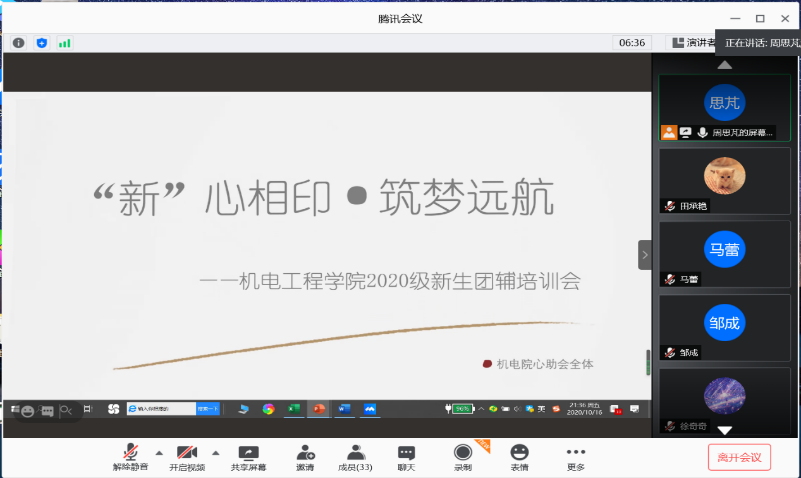Expand audio options arrow beside 解除静音
Viewport: 801px width, 478px height.
coord(159,452)
